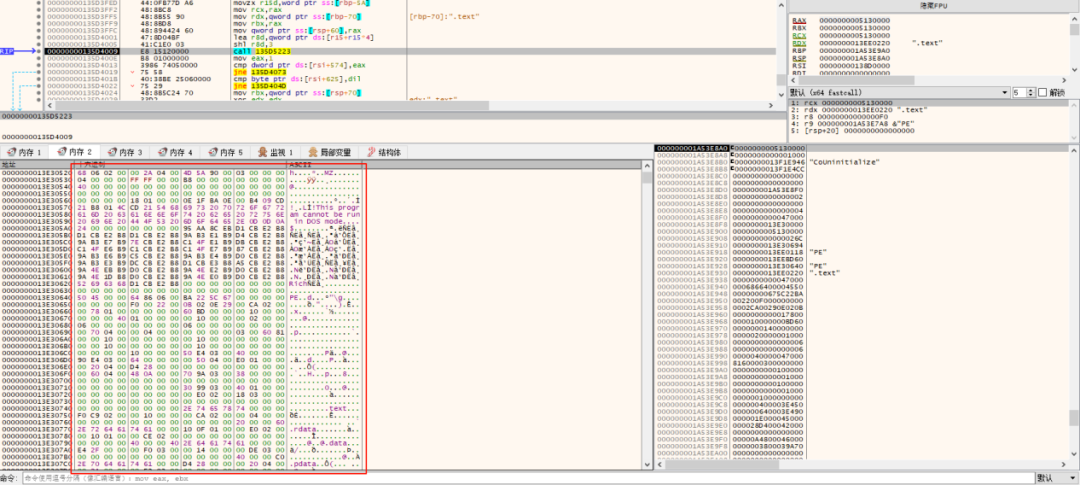Select the RSI register value

854,65
